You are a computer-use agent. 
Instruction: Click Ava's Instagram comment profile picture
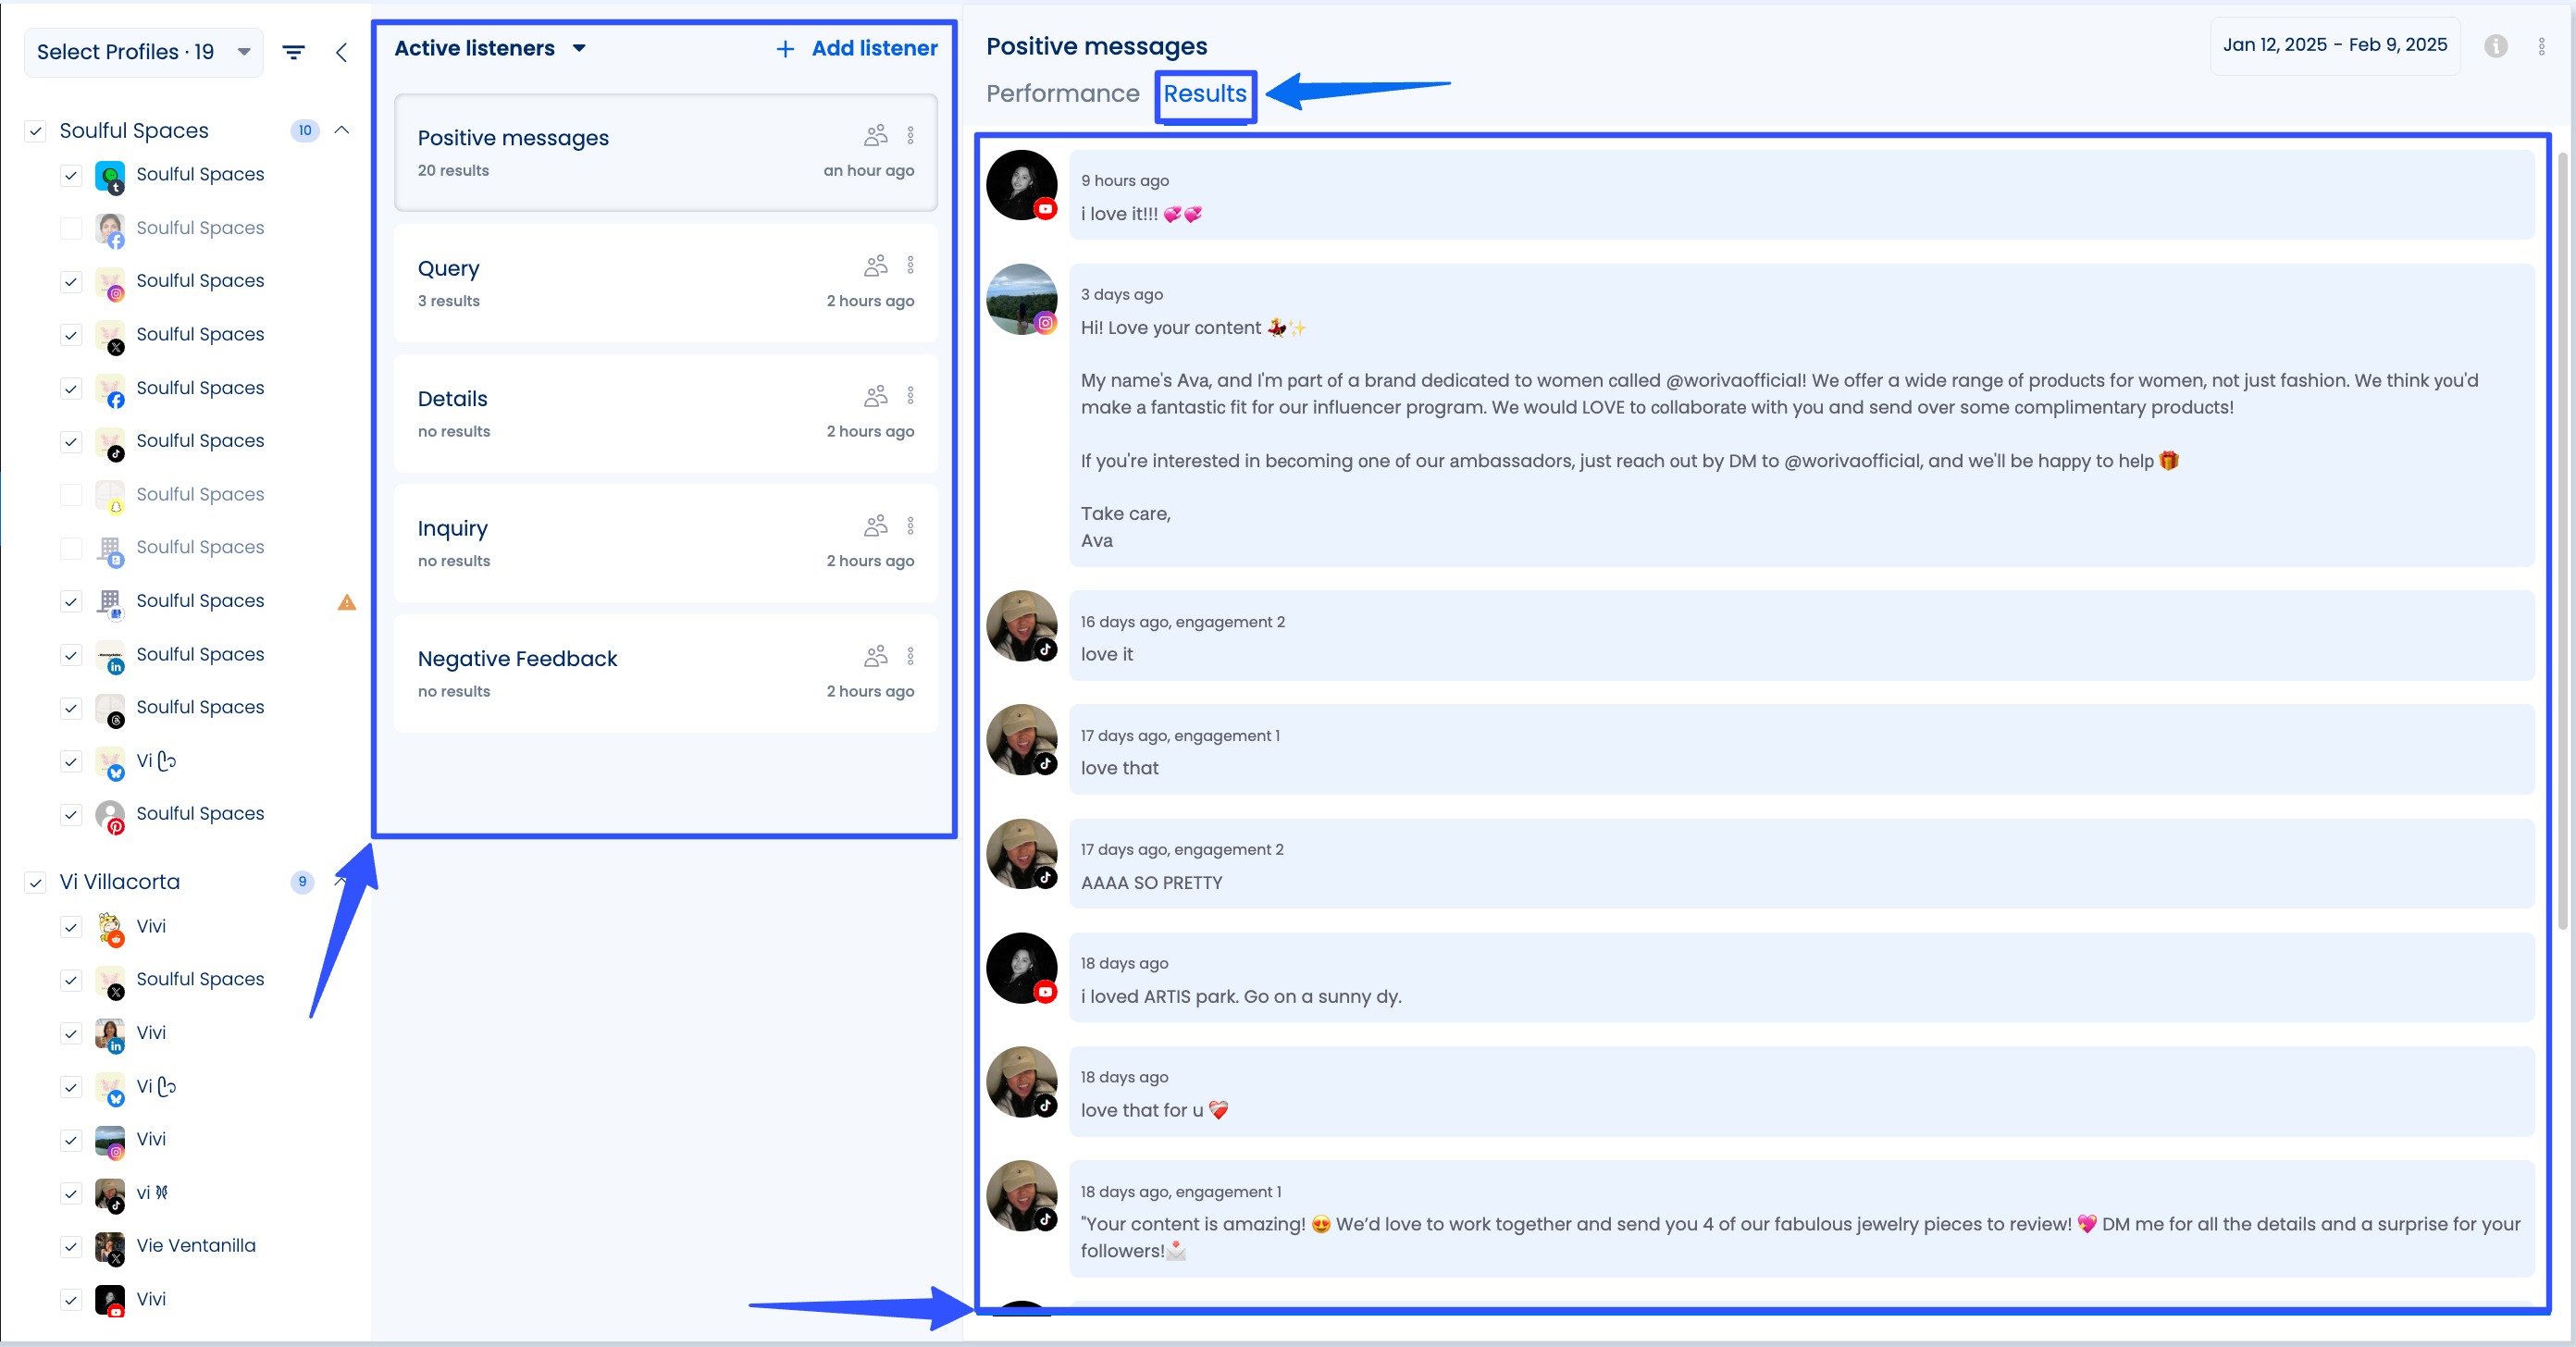pyautogui.click(x=1022, y=299)
